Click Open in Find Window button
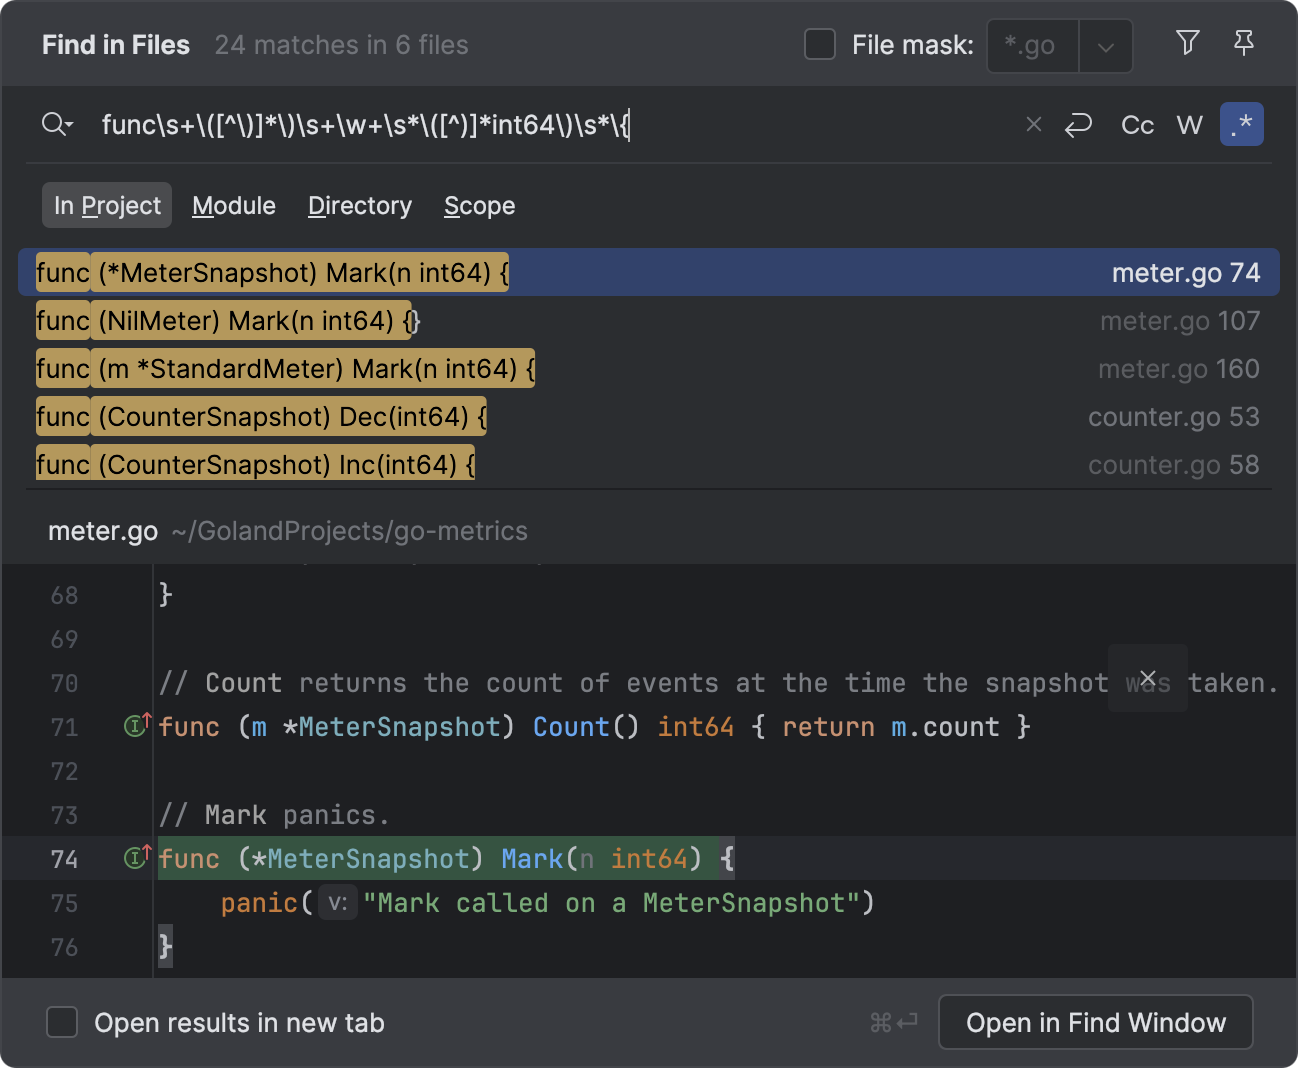 [x=1095, y=1022]
